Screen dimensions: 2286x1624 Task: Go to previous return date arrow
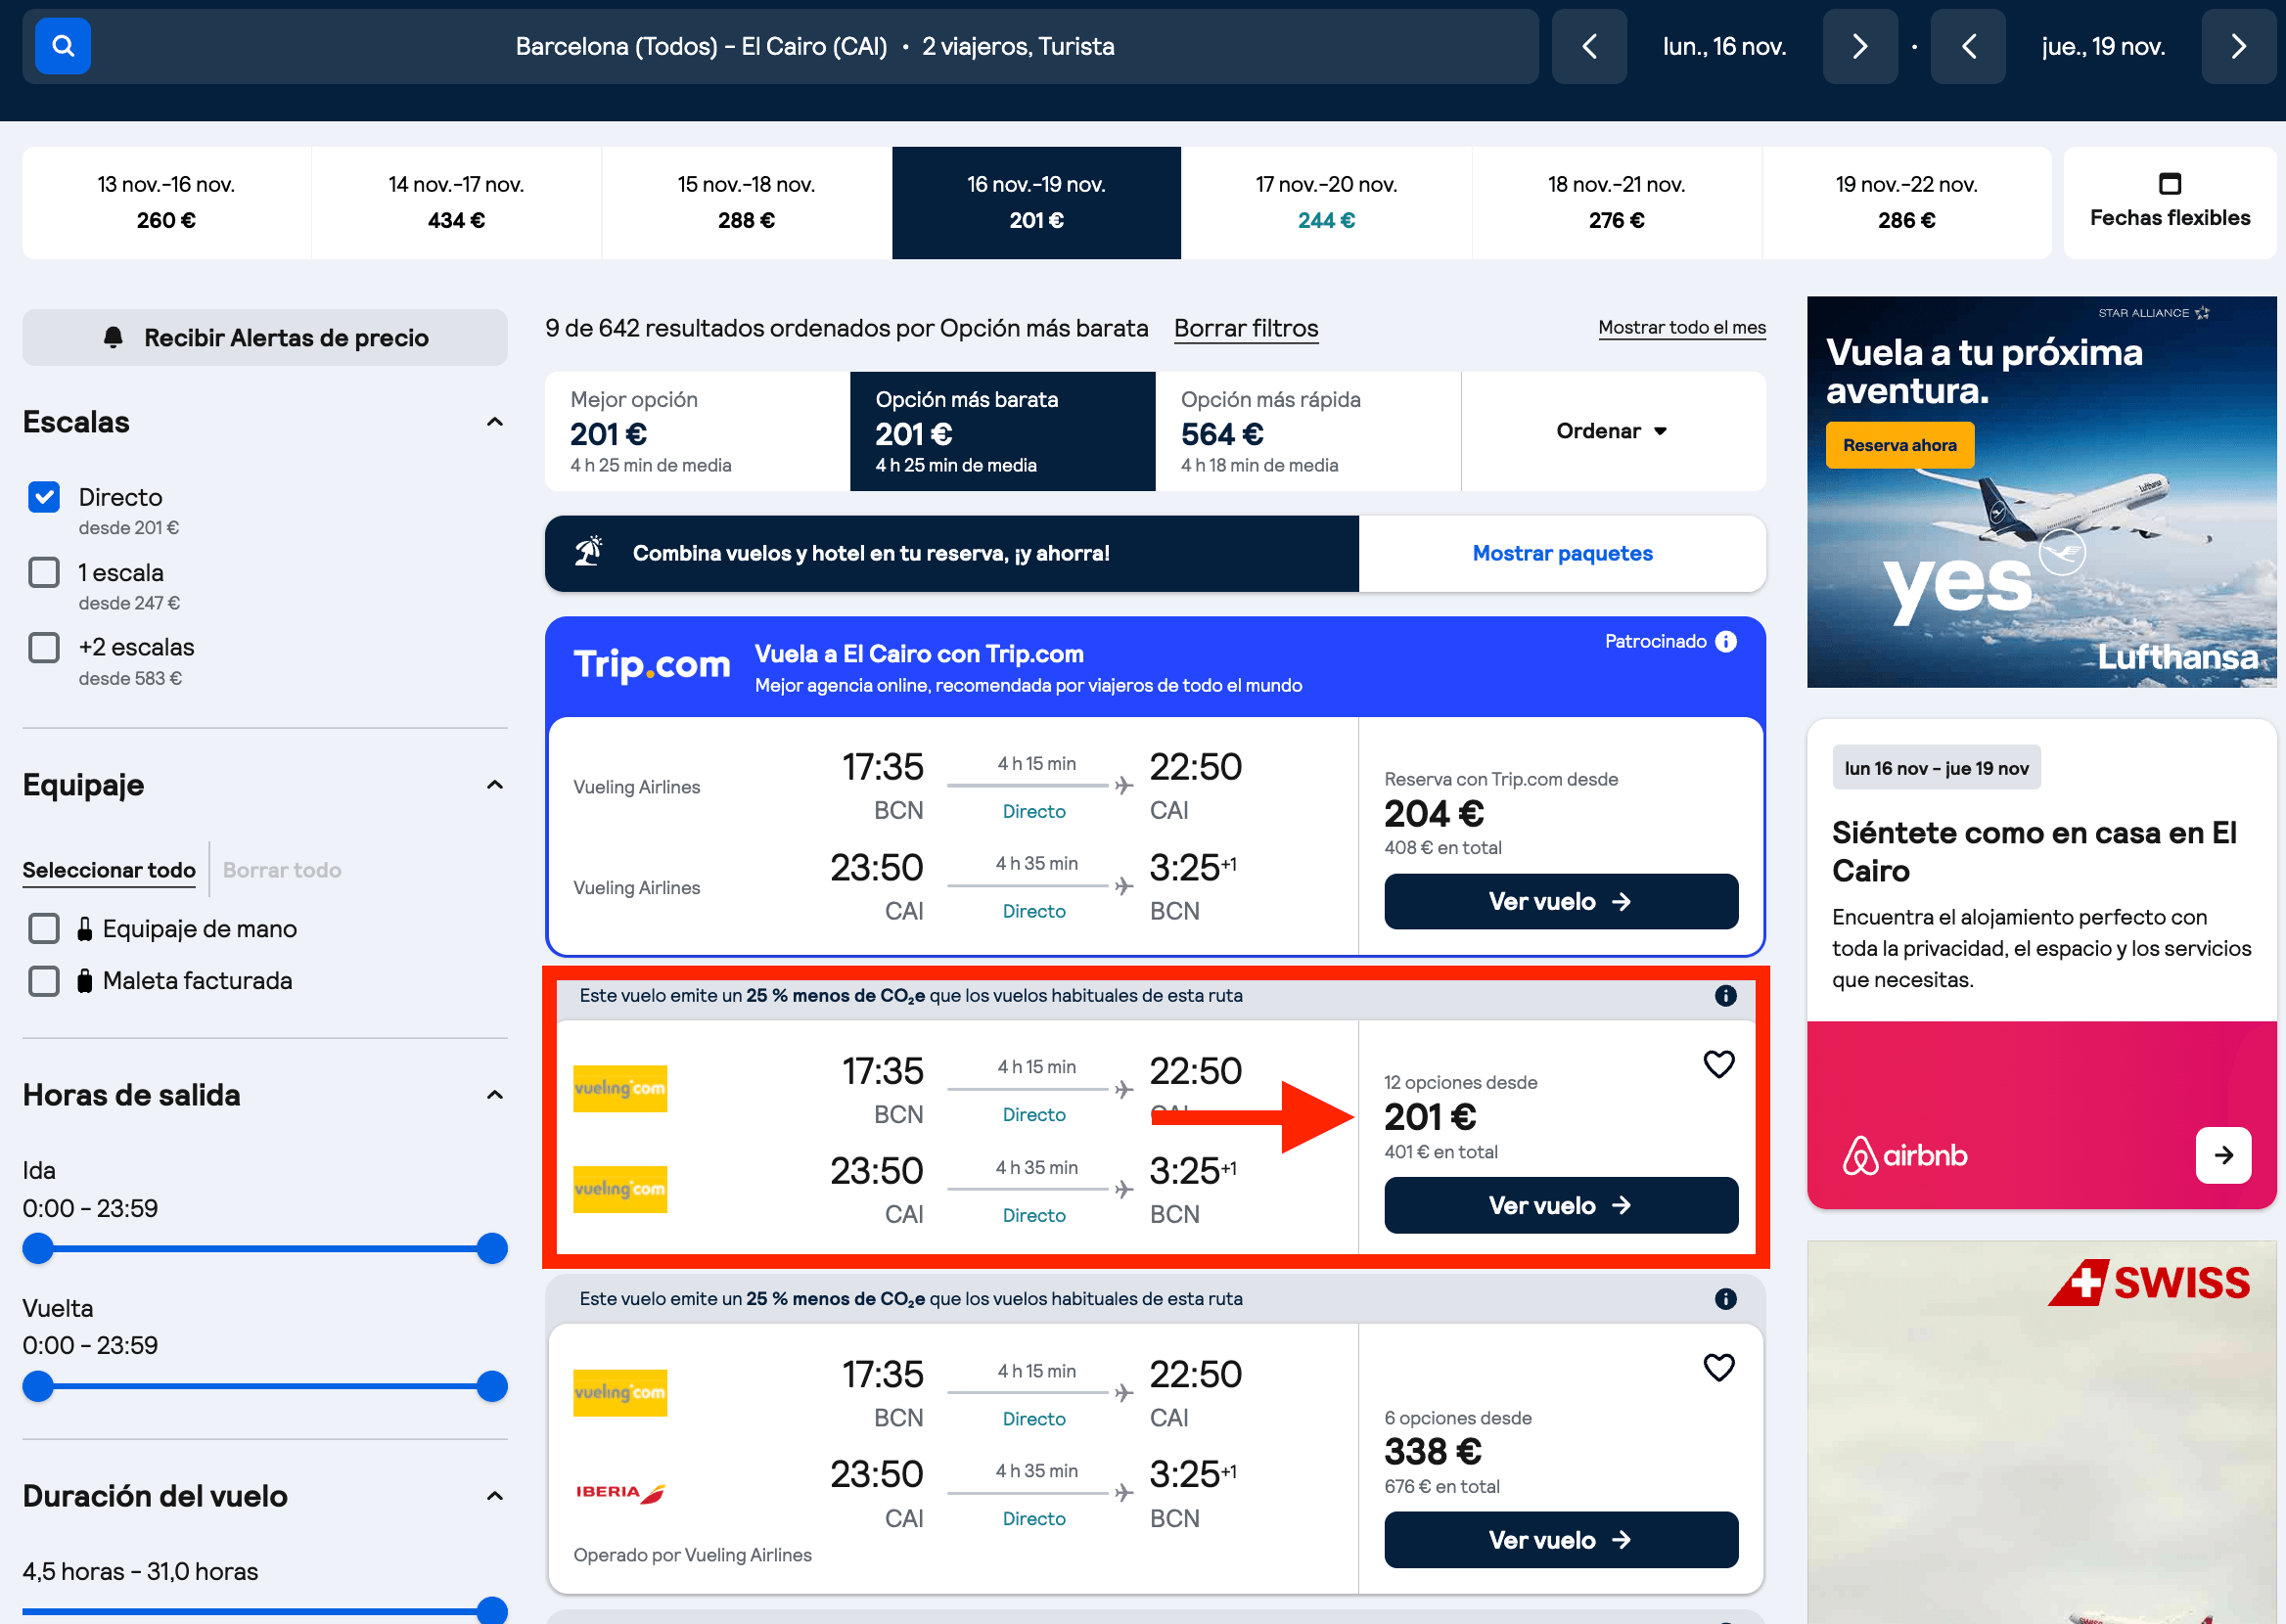click(x=1968, y=46)
